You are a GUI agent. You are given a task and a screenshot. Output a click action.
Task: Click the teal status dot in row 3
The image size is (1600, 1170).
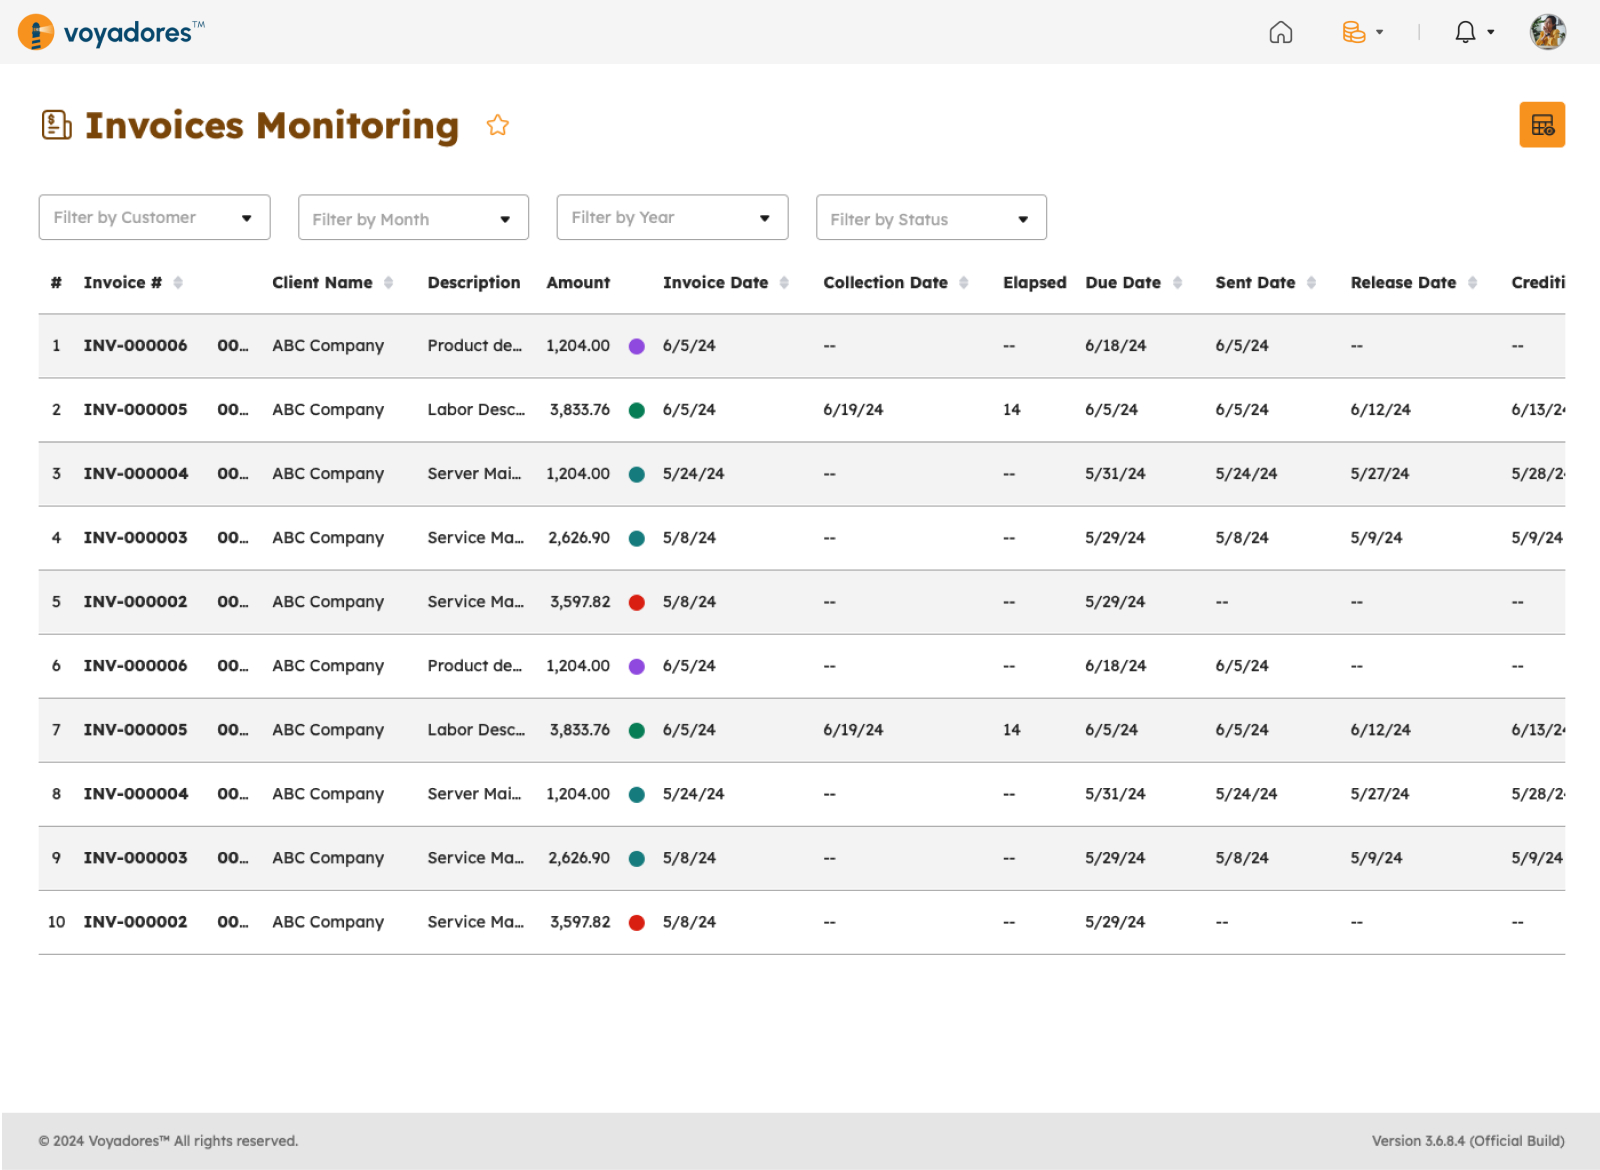click(637, 474)
